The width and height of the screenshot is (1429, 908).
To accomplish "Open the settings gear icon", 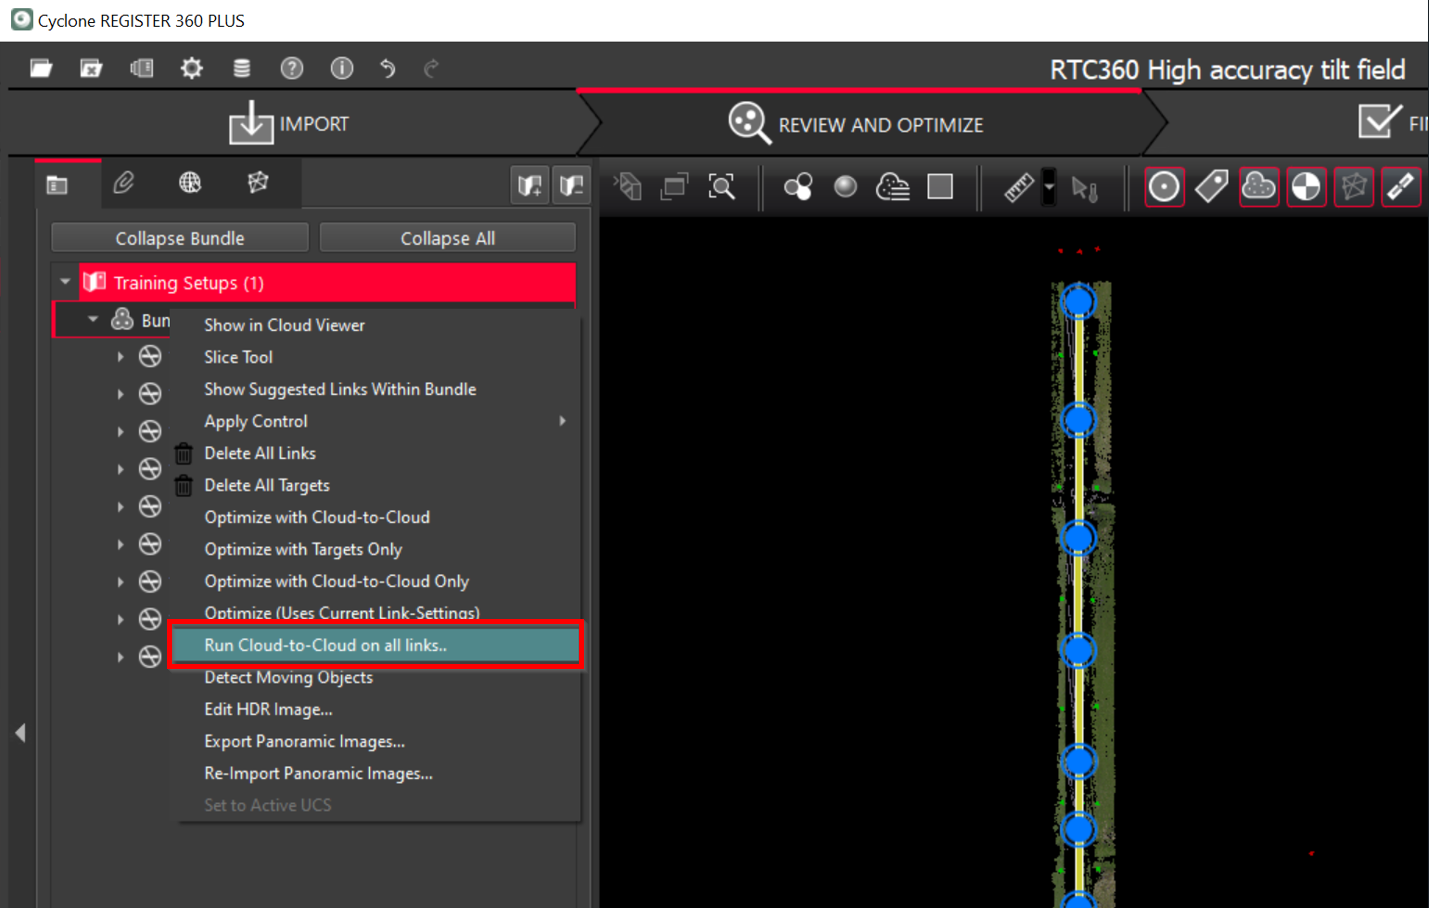I will pos(191,68).
